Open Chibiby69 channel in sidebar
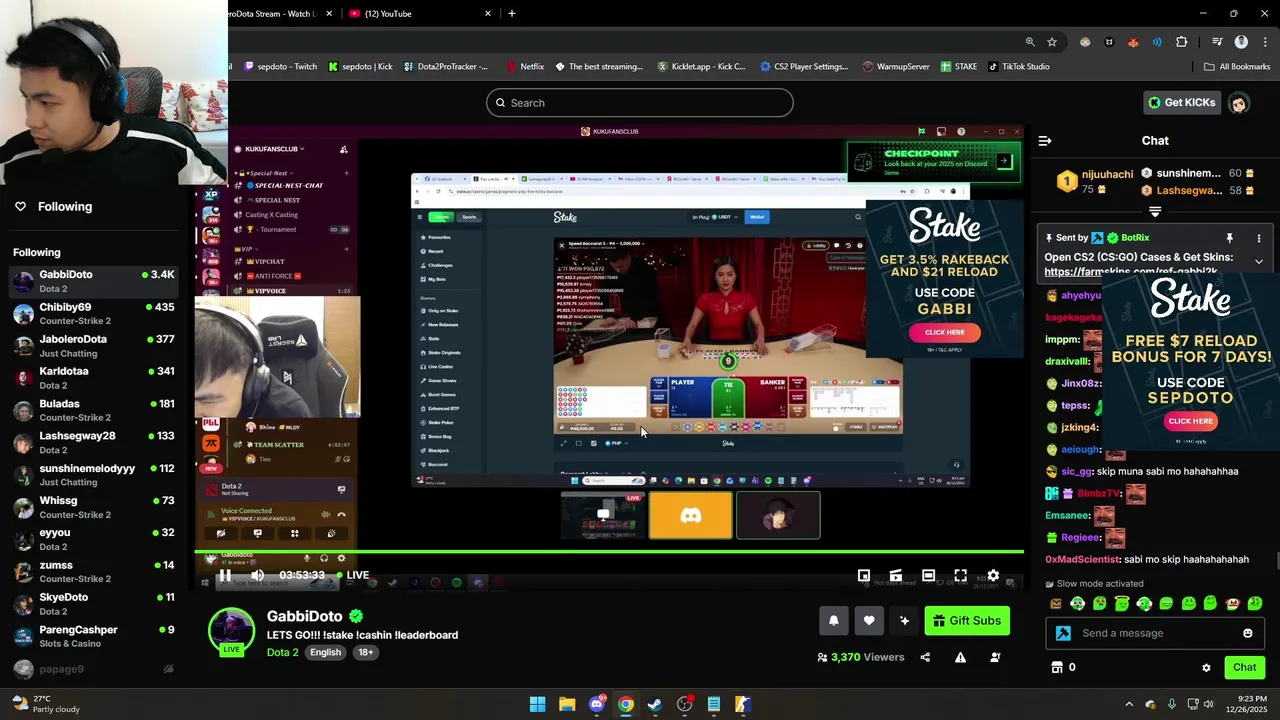This screenshot has width=1280, height=720. (94, 313)
